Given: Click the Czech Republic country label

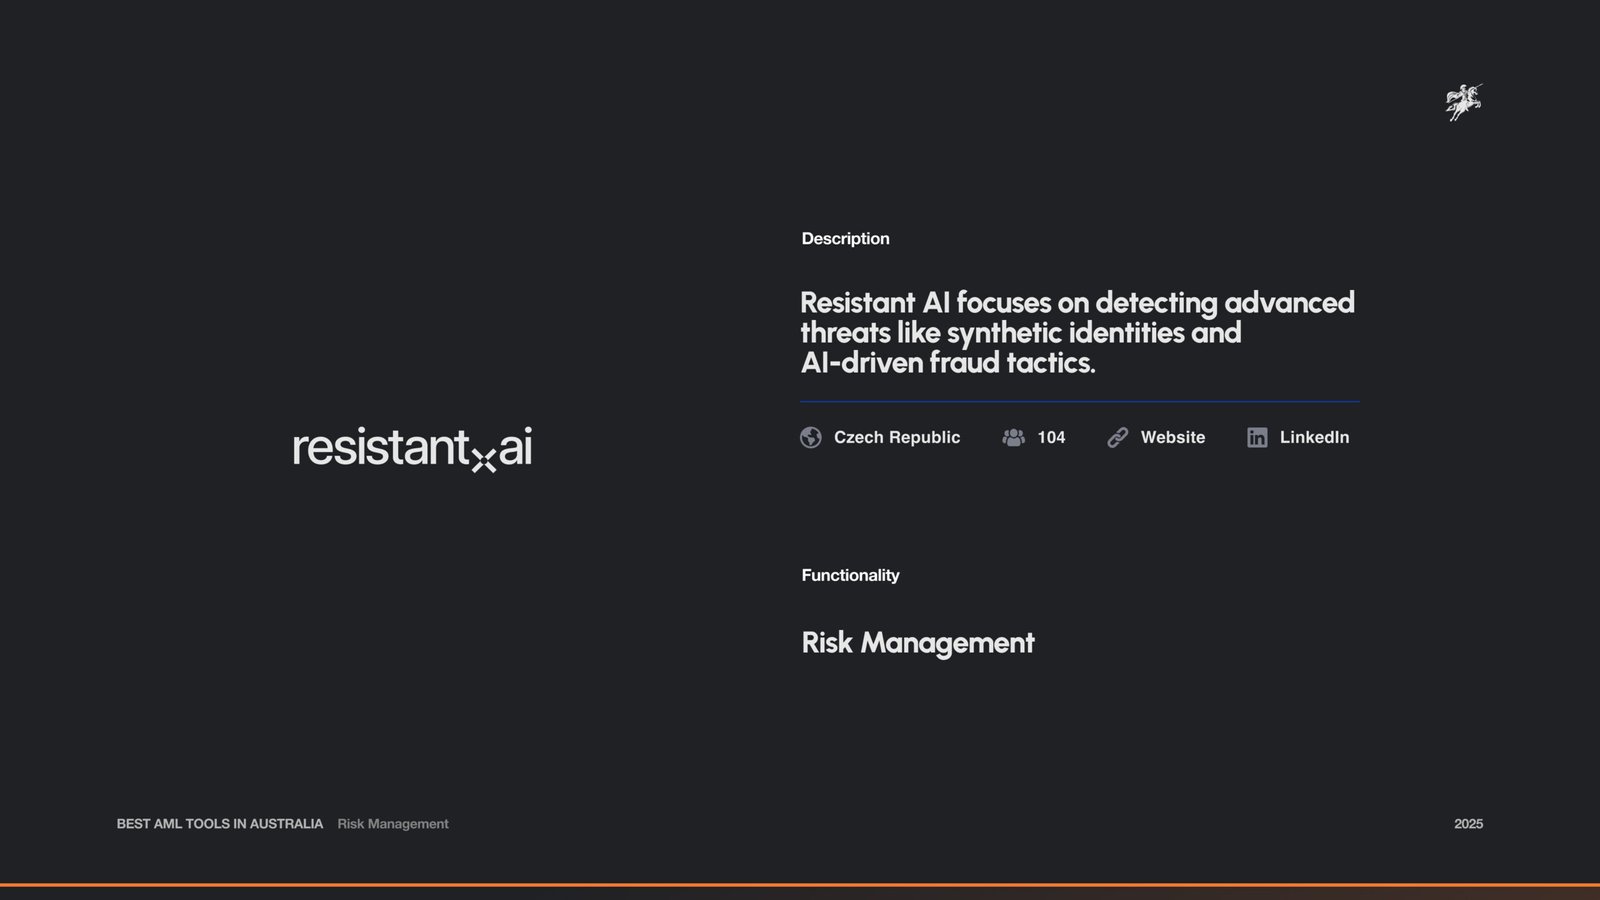Looking at the screenshot, I should coord(897,437).
